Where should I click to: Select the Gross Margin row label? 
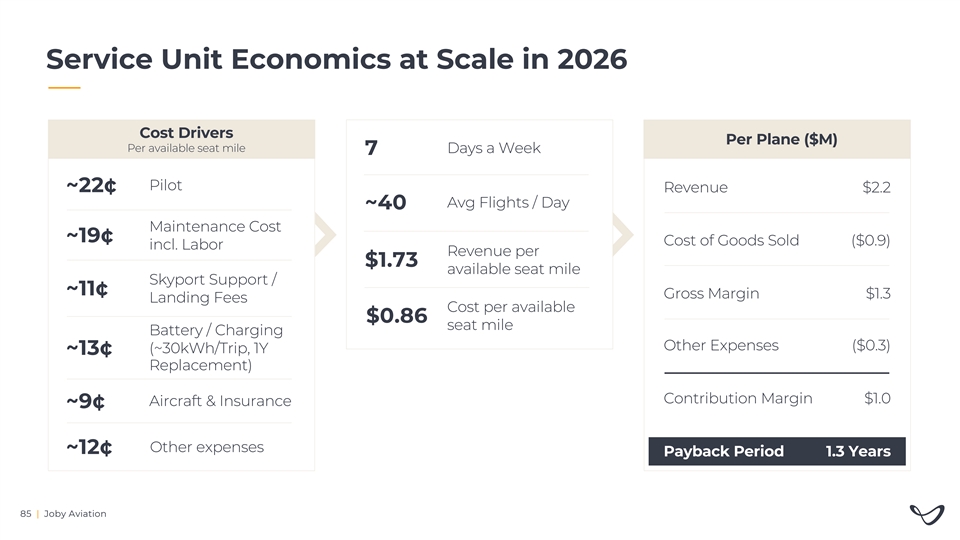[x=711, y=293]
